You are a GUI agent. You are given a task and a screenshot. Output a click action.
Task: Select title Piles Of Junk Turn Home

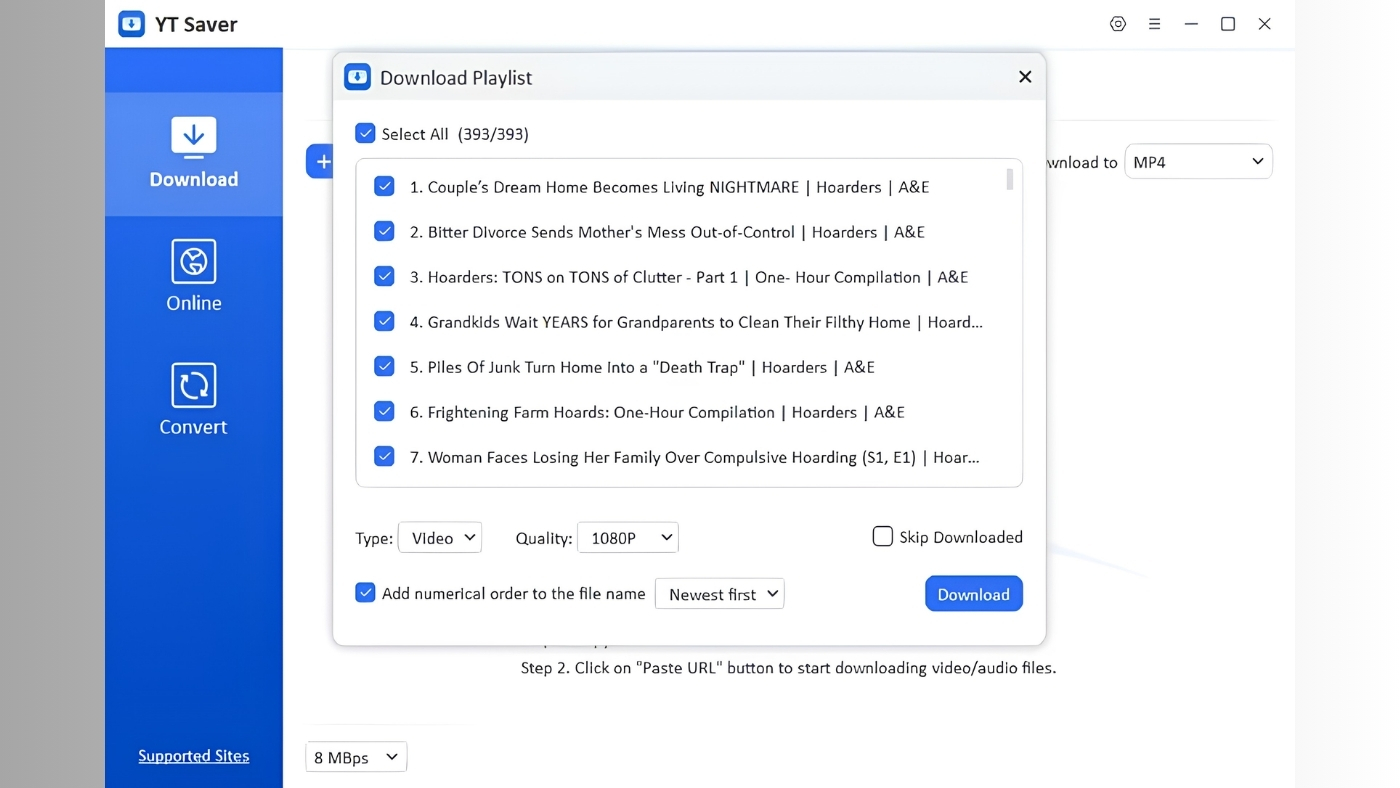coord(642,367)
